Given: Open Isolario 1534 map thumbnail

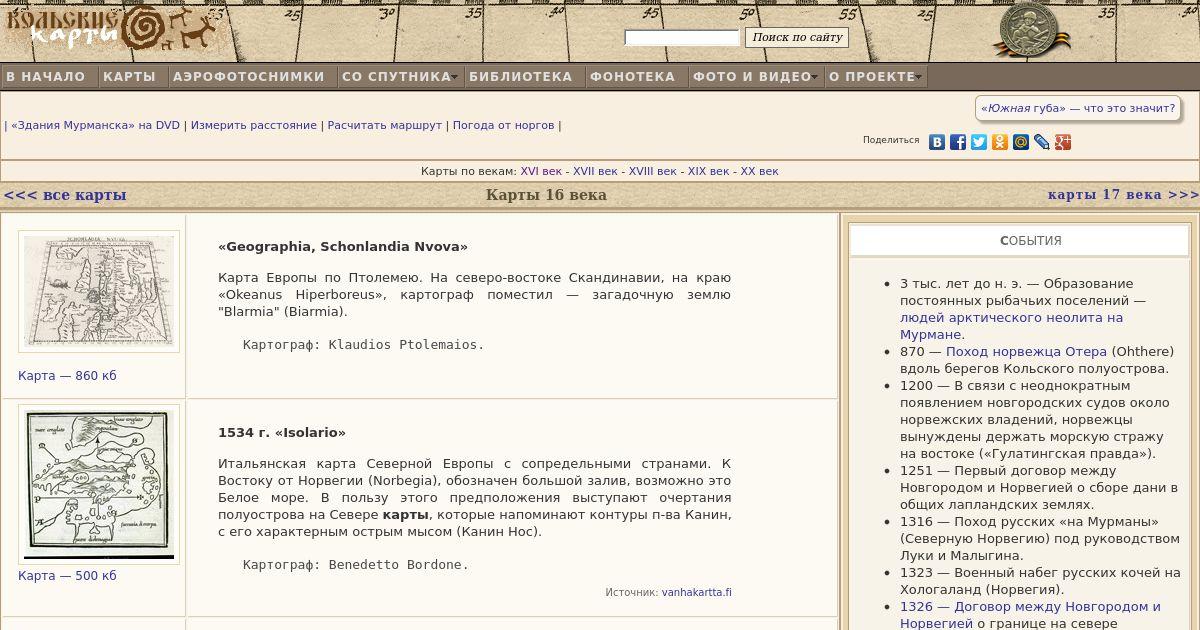Looking at the screenshot, I should (99, 484).
